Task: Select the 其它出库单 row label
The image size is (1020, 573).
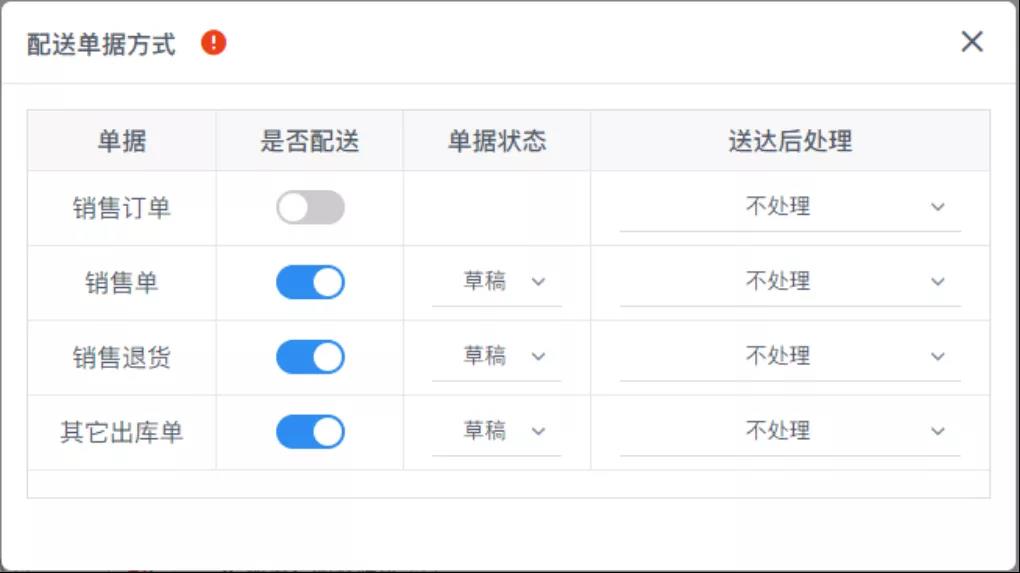Action: [x=122, y=433]
